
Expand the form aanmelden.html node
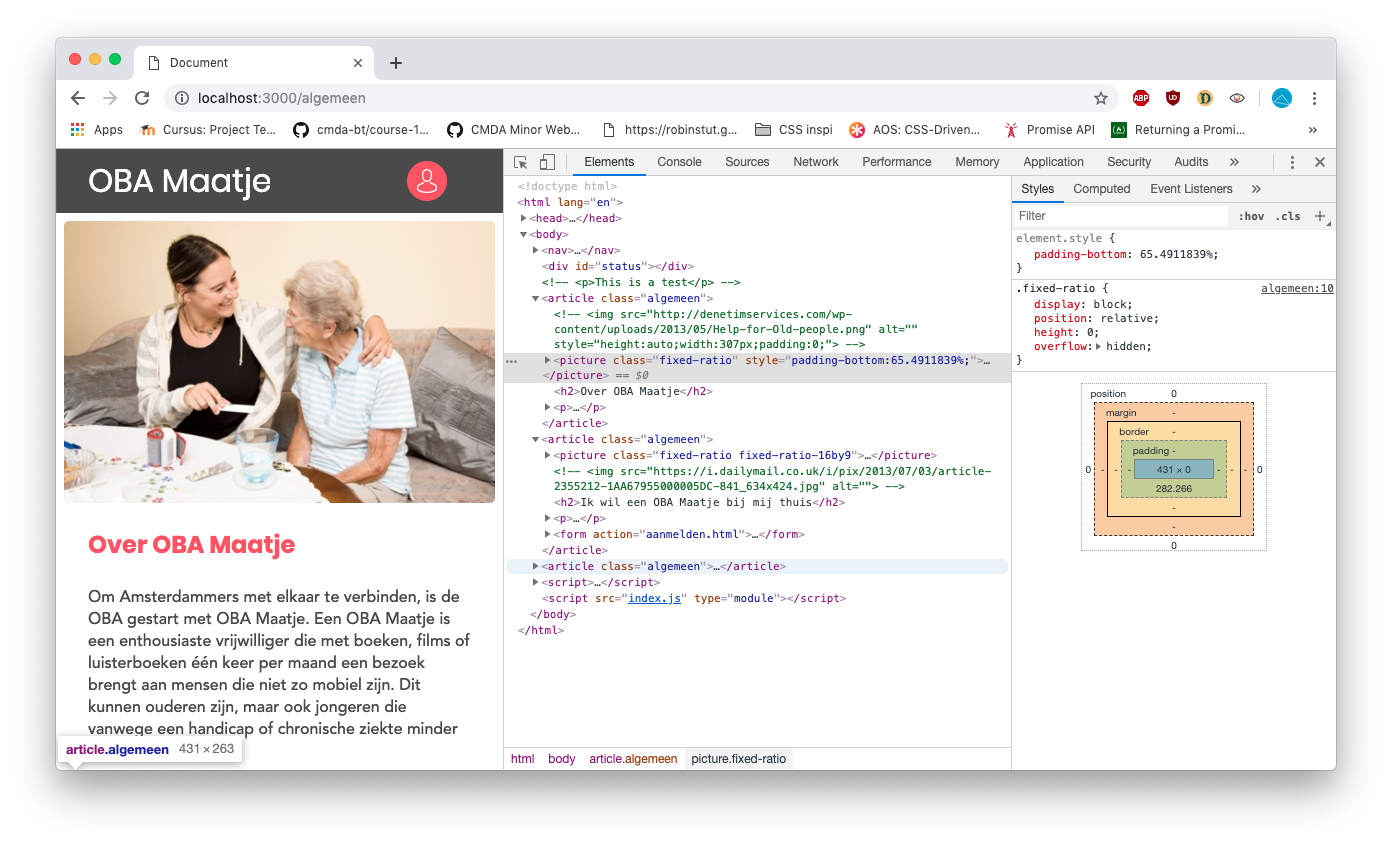(547, 534)
